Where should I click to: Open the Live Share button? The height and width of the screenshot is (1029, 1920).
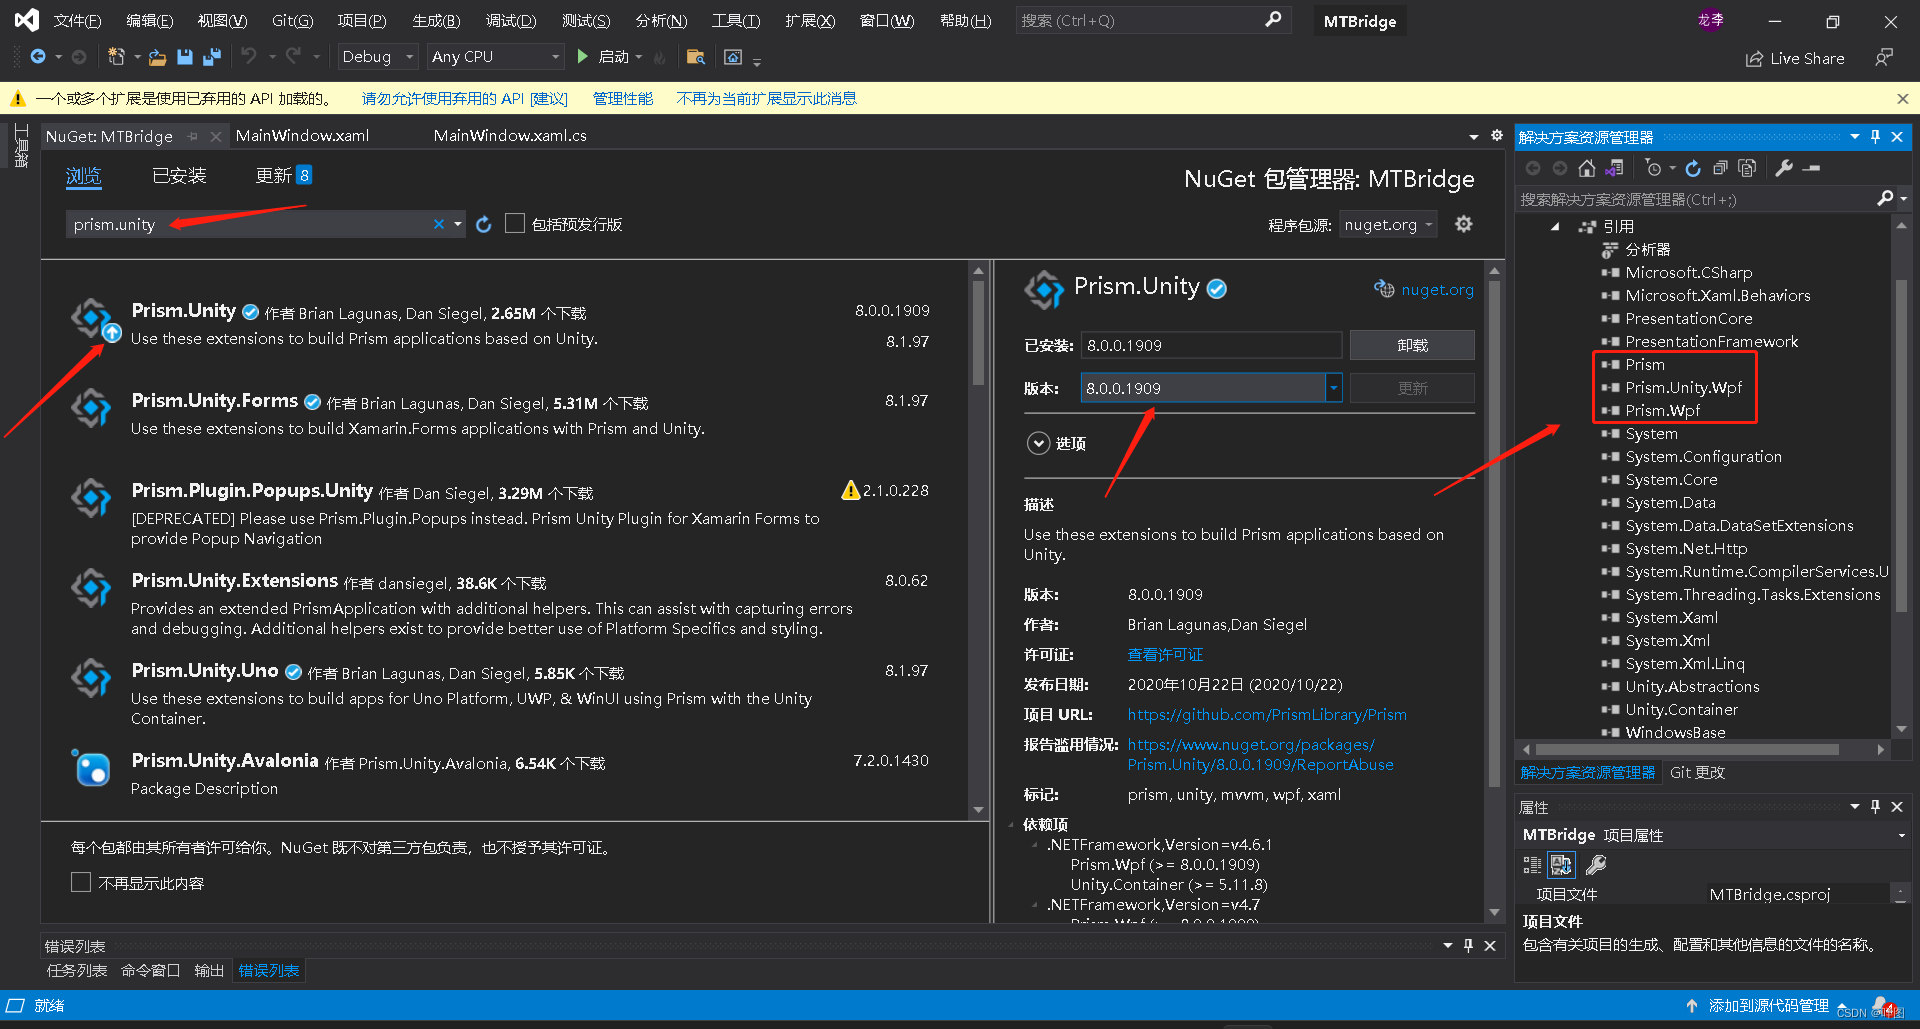[x=1796, y=58]
